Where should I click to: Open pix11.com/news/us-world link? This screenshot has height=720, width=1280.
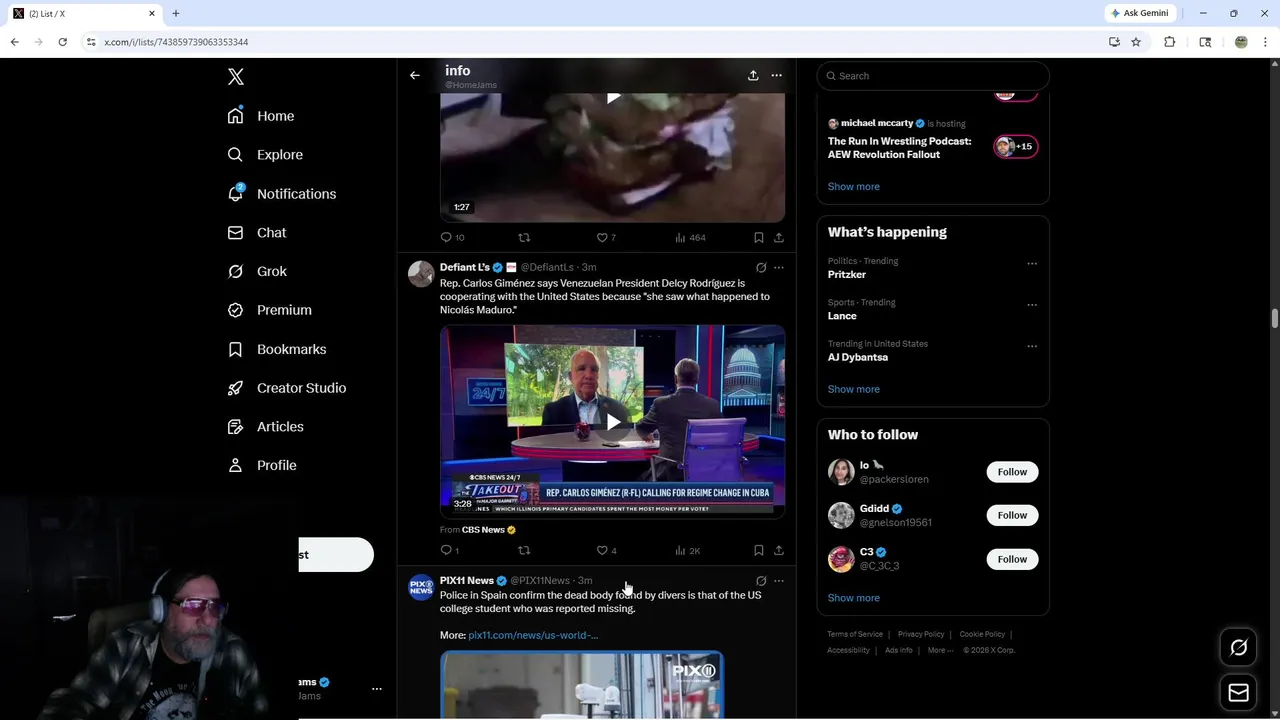click(533, 635)
